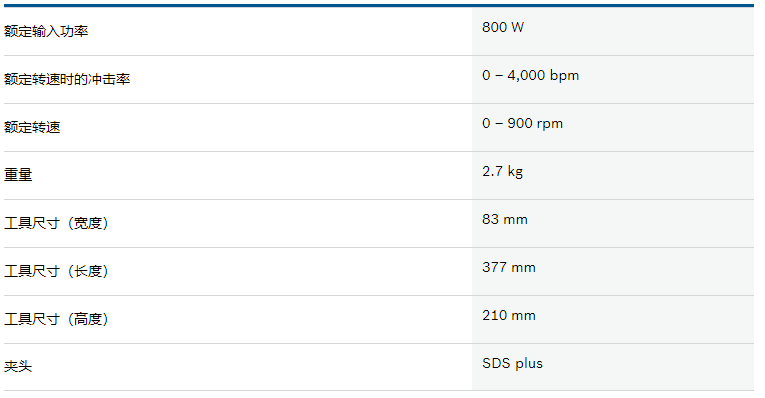Click the 工具尺寸（长度）label

[x=56, y=271]
